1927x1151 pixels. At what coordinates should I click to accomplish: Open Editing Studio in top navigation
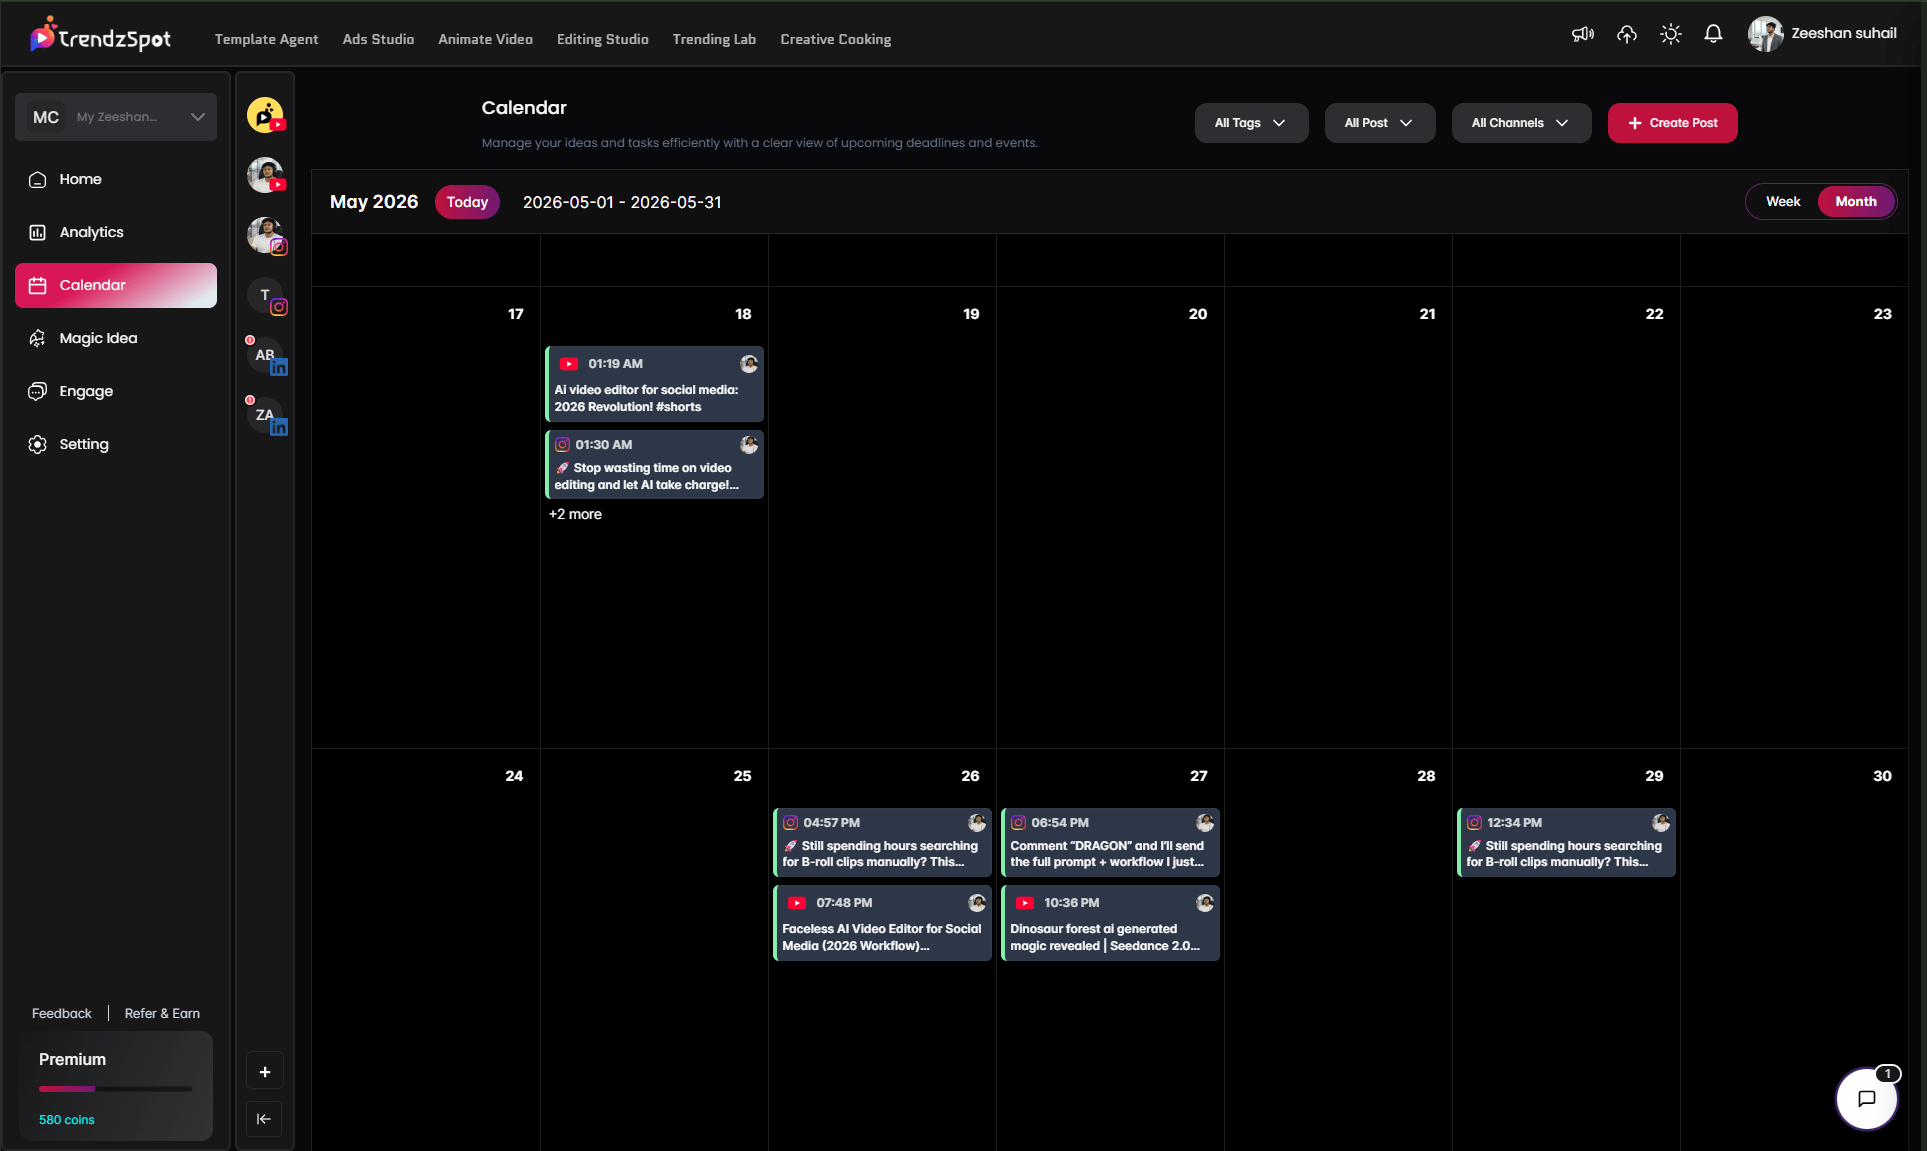602,39
